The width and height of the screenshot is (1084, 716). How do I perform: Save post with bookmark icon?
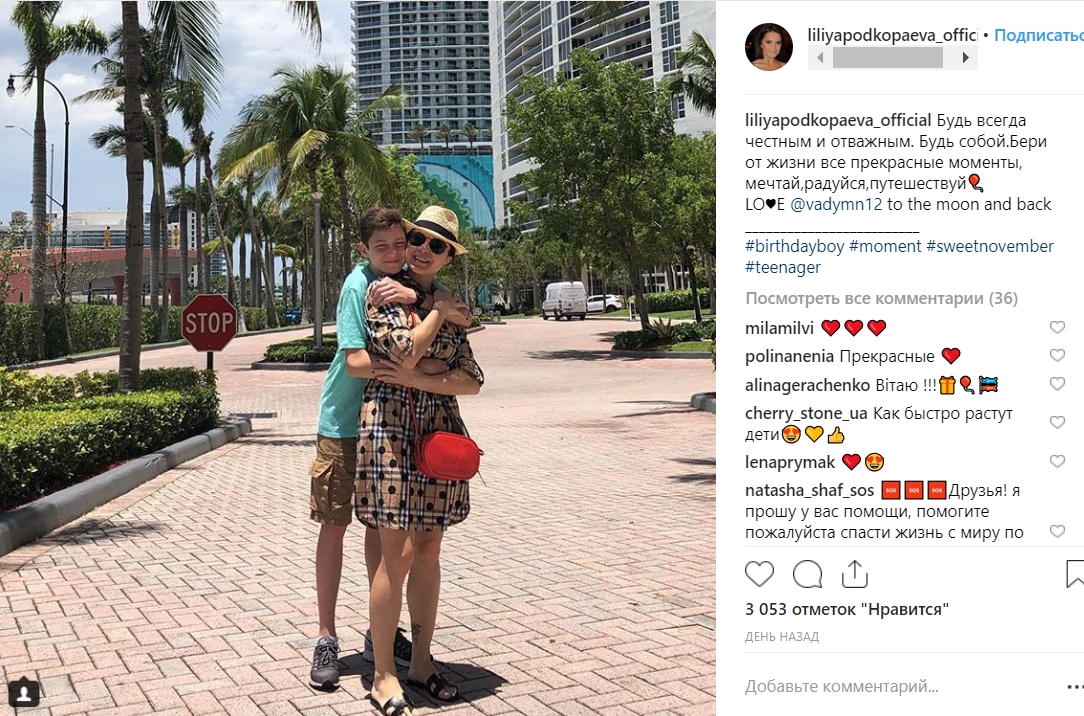coord(1075,574)
